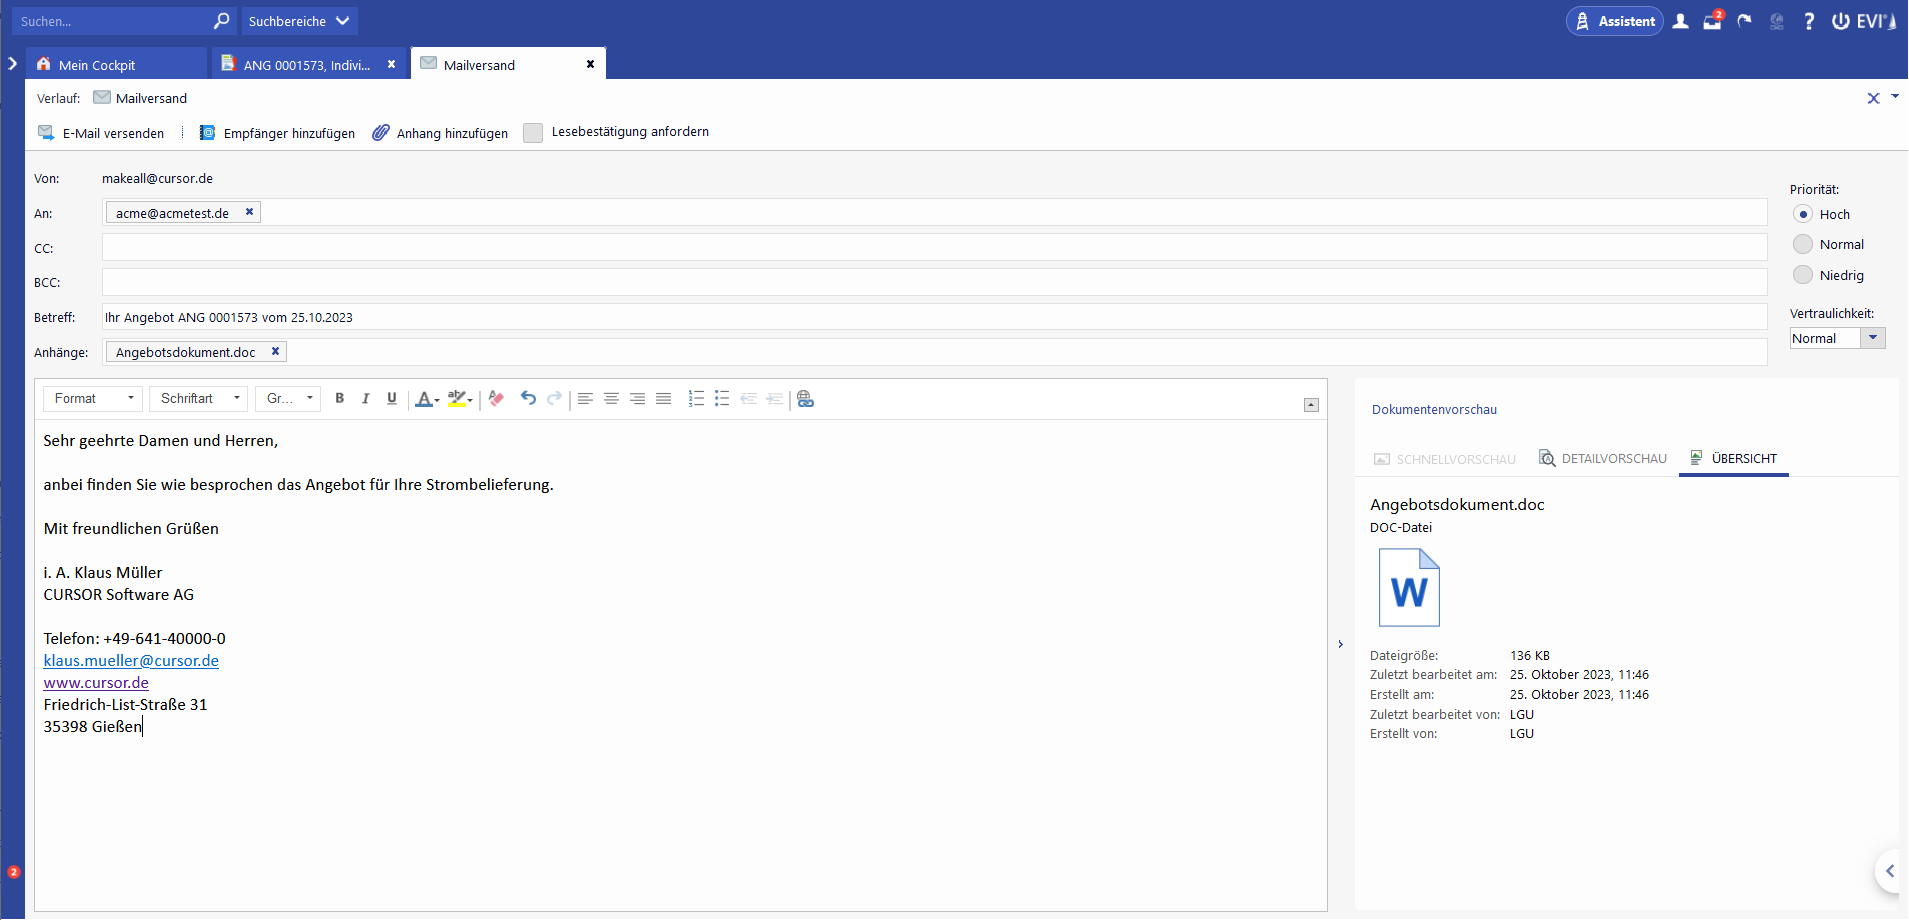
Task: Insert a numbered list
Action: pyautogui.click(x=696, y=398)
